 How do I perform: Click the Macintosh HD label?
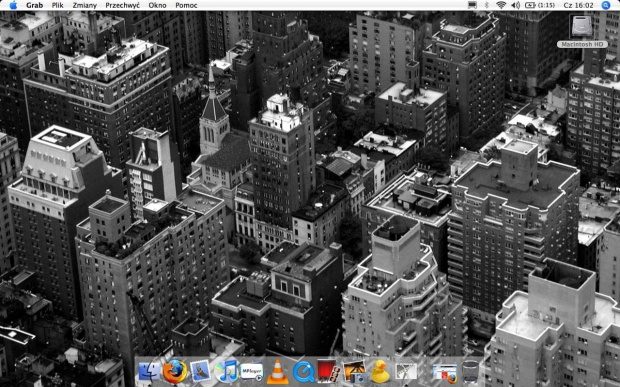point(582,44)
